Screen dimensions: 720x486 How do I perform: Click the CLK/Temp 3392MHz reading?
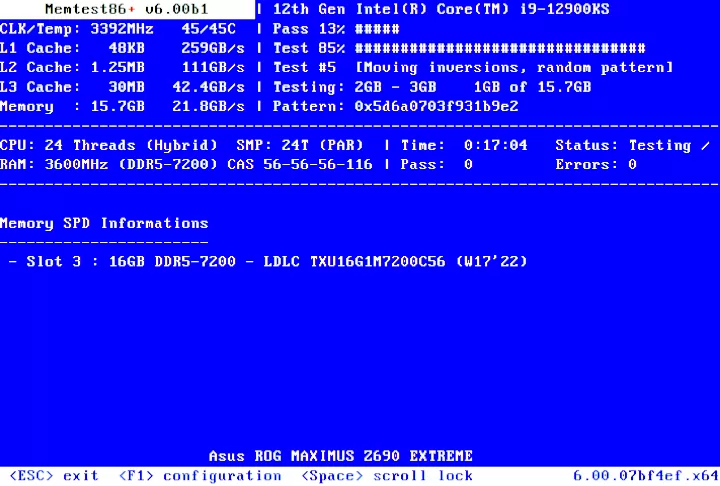(x=118, y=28)
